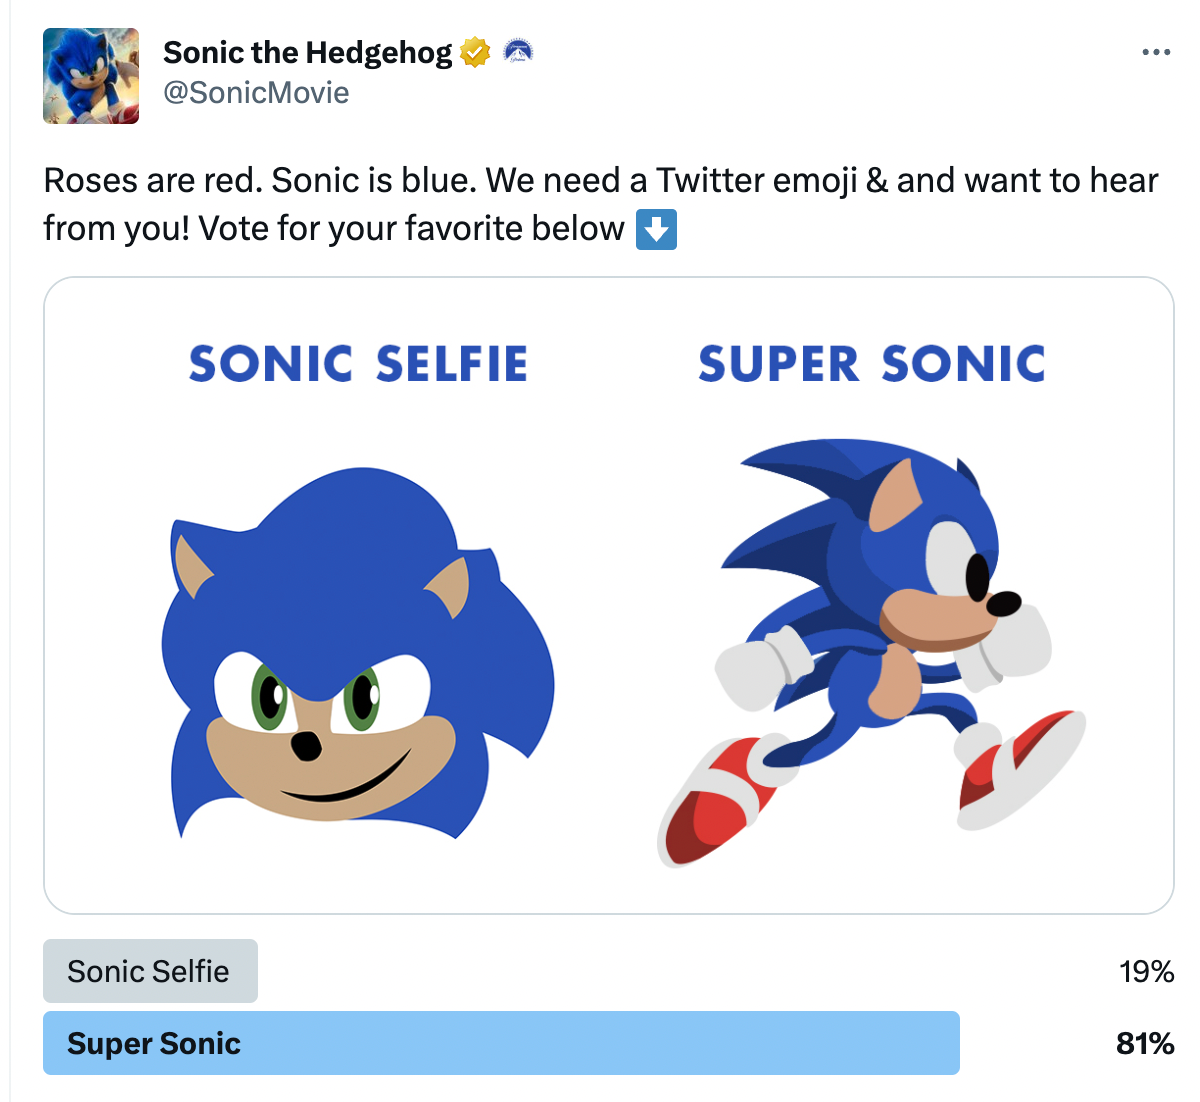This screenshot has width=1200, height=1102.
Task: Click the SUPER SONIC heading in the image
Action: pyautogui.click(x=871, y=364)
